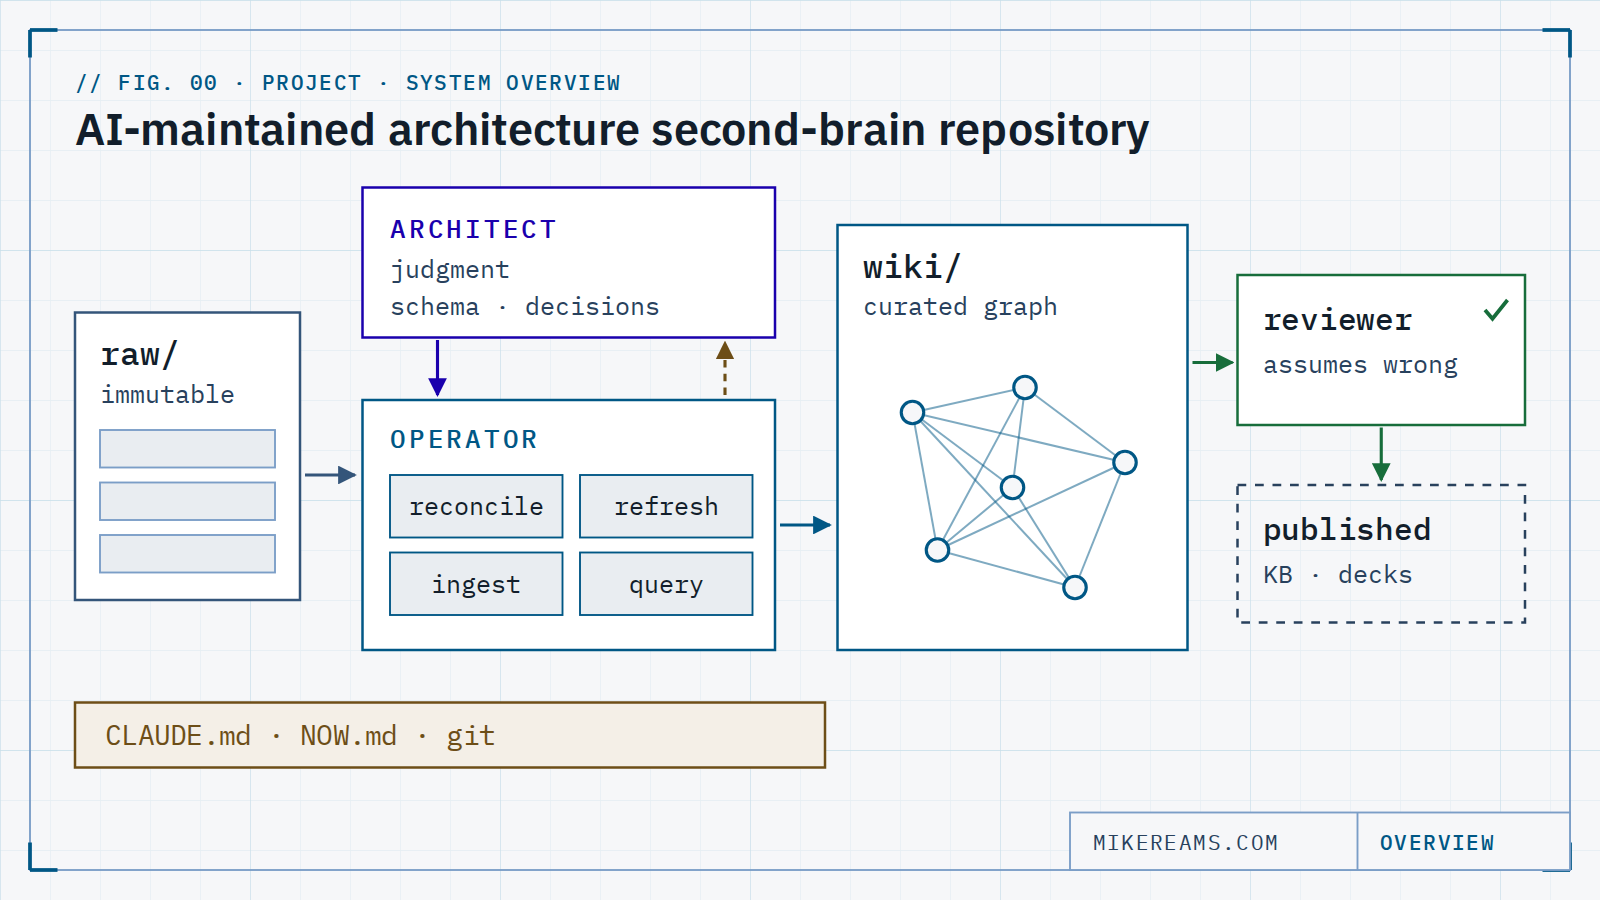Click the upper-left node of the wiki graph
This screenshot has height=900, width=1600.
(x=912, y=412)
